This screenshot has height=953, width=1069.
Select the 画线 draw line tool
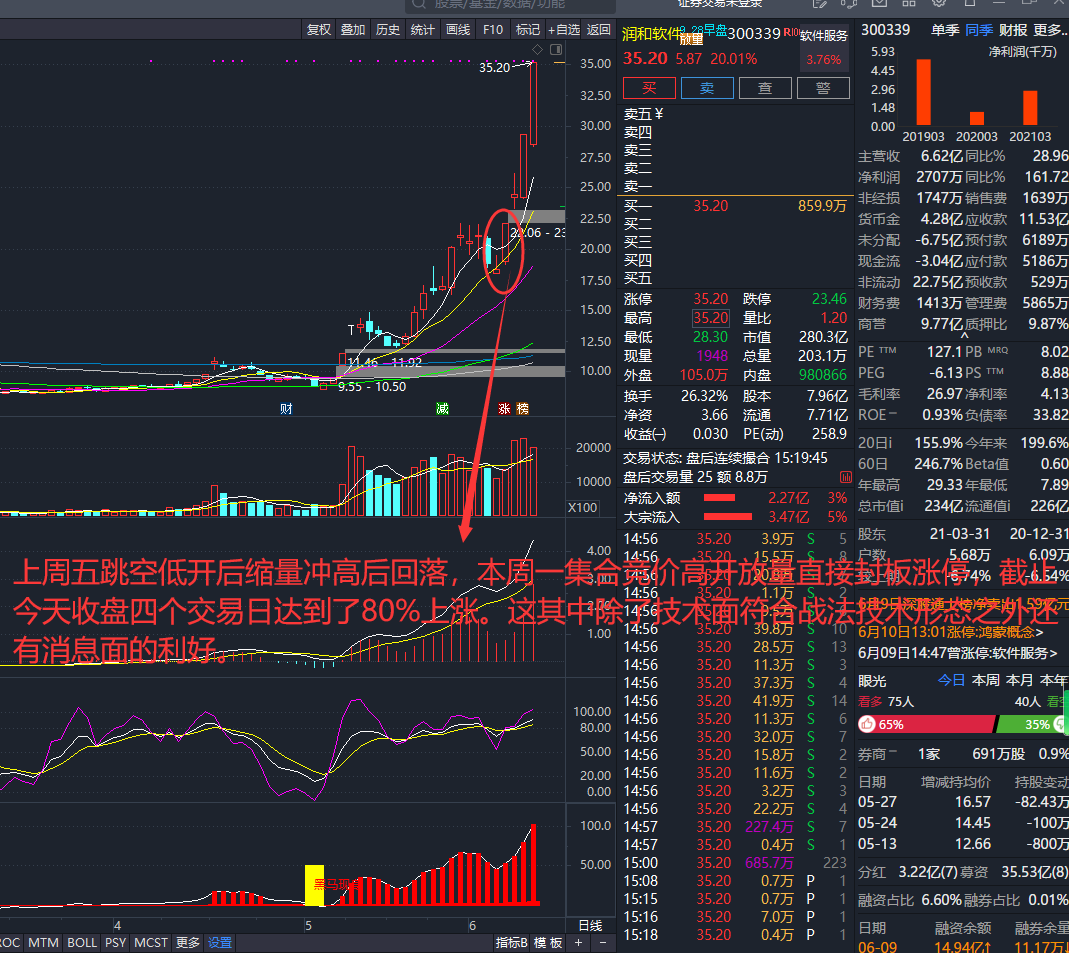click(x=458, y=29)
